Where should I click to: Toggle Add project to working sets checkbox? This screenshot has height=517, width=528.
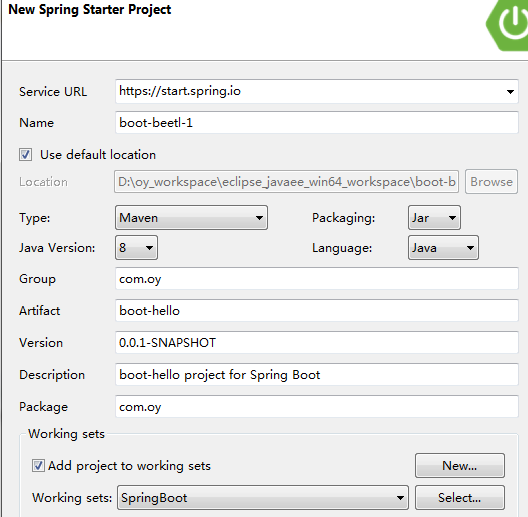coord(38,466)
